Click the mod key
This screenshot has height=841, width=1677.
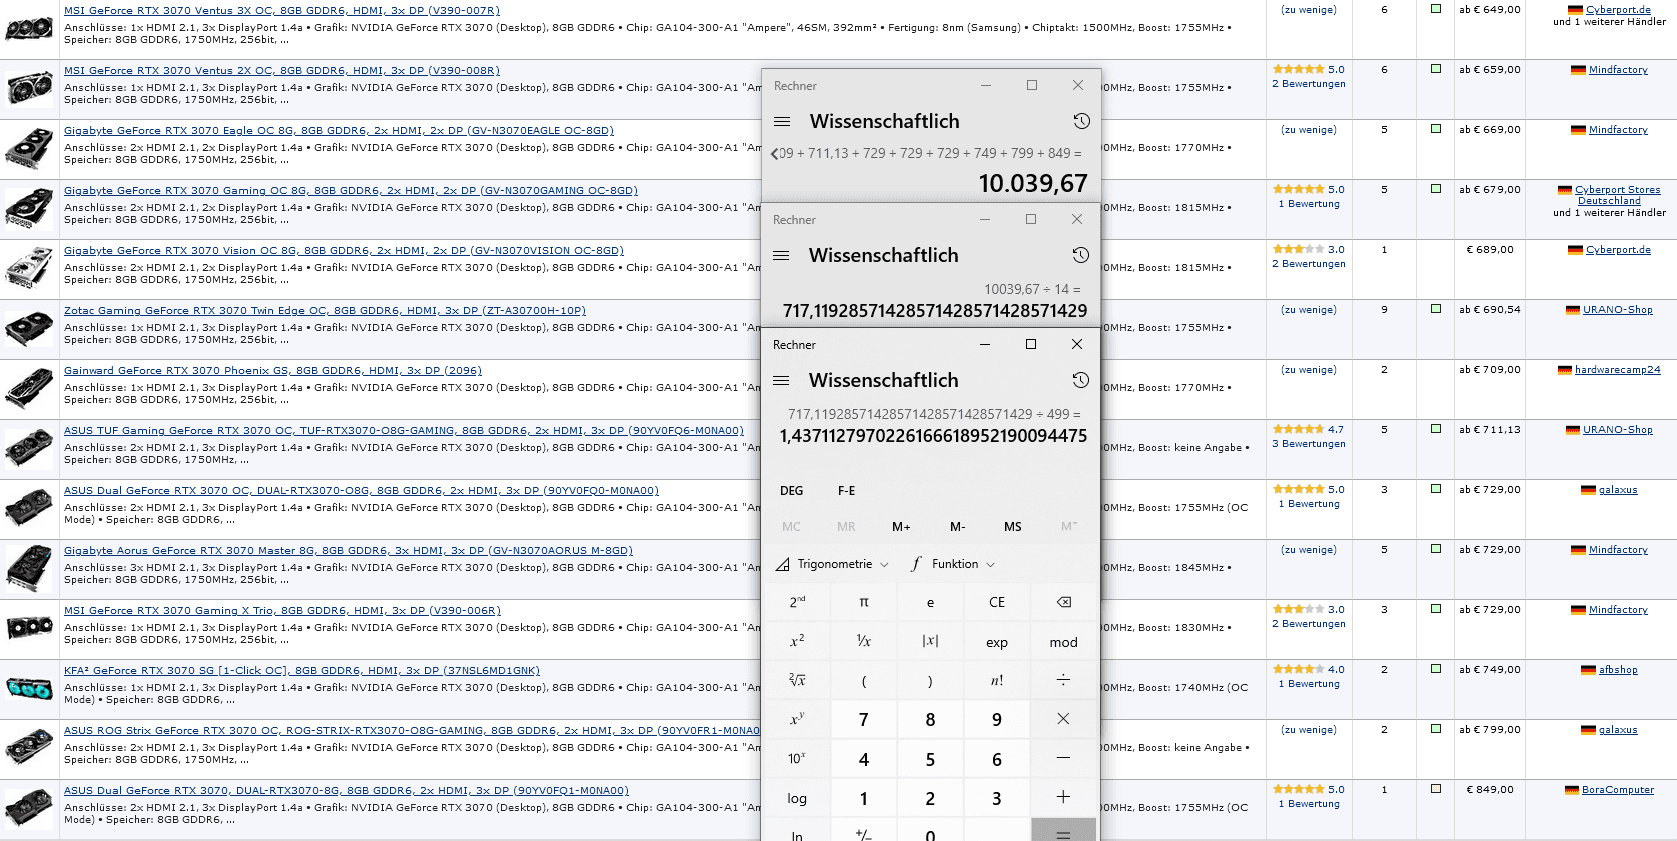pyautogui.click(x=1063, y=641)
